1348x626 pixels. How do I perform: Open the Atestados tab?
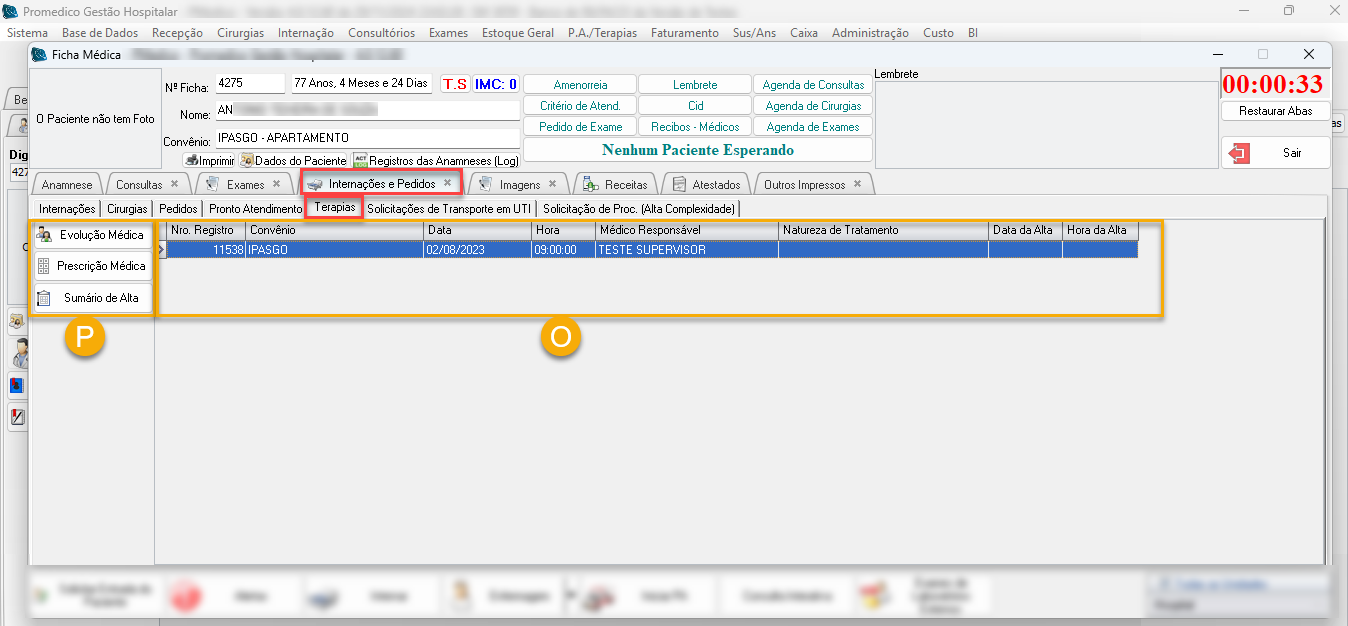coord(715,185)
